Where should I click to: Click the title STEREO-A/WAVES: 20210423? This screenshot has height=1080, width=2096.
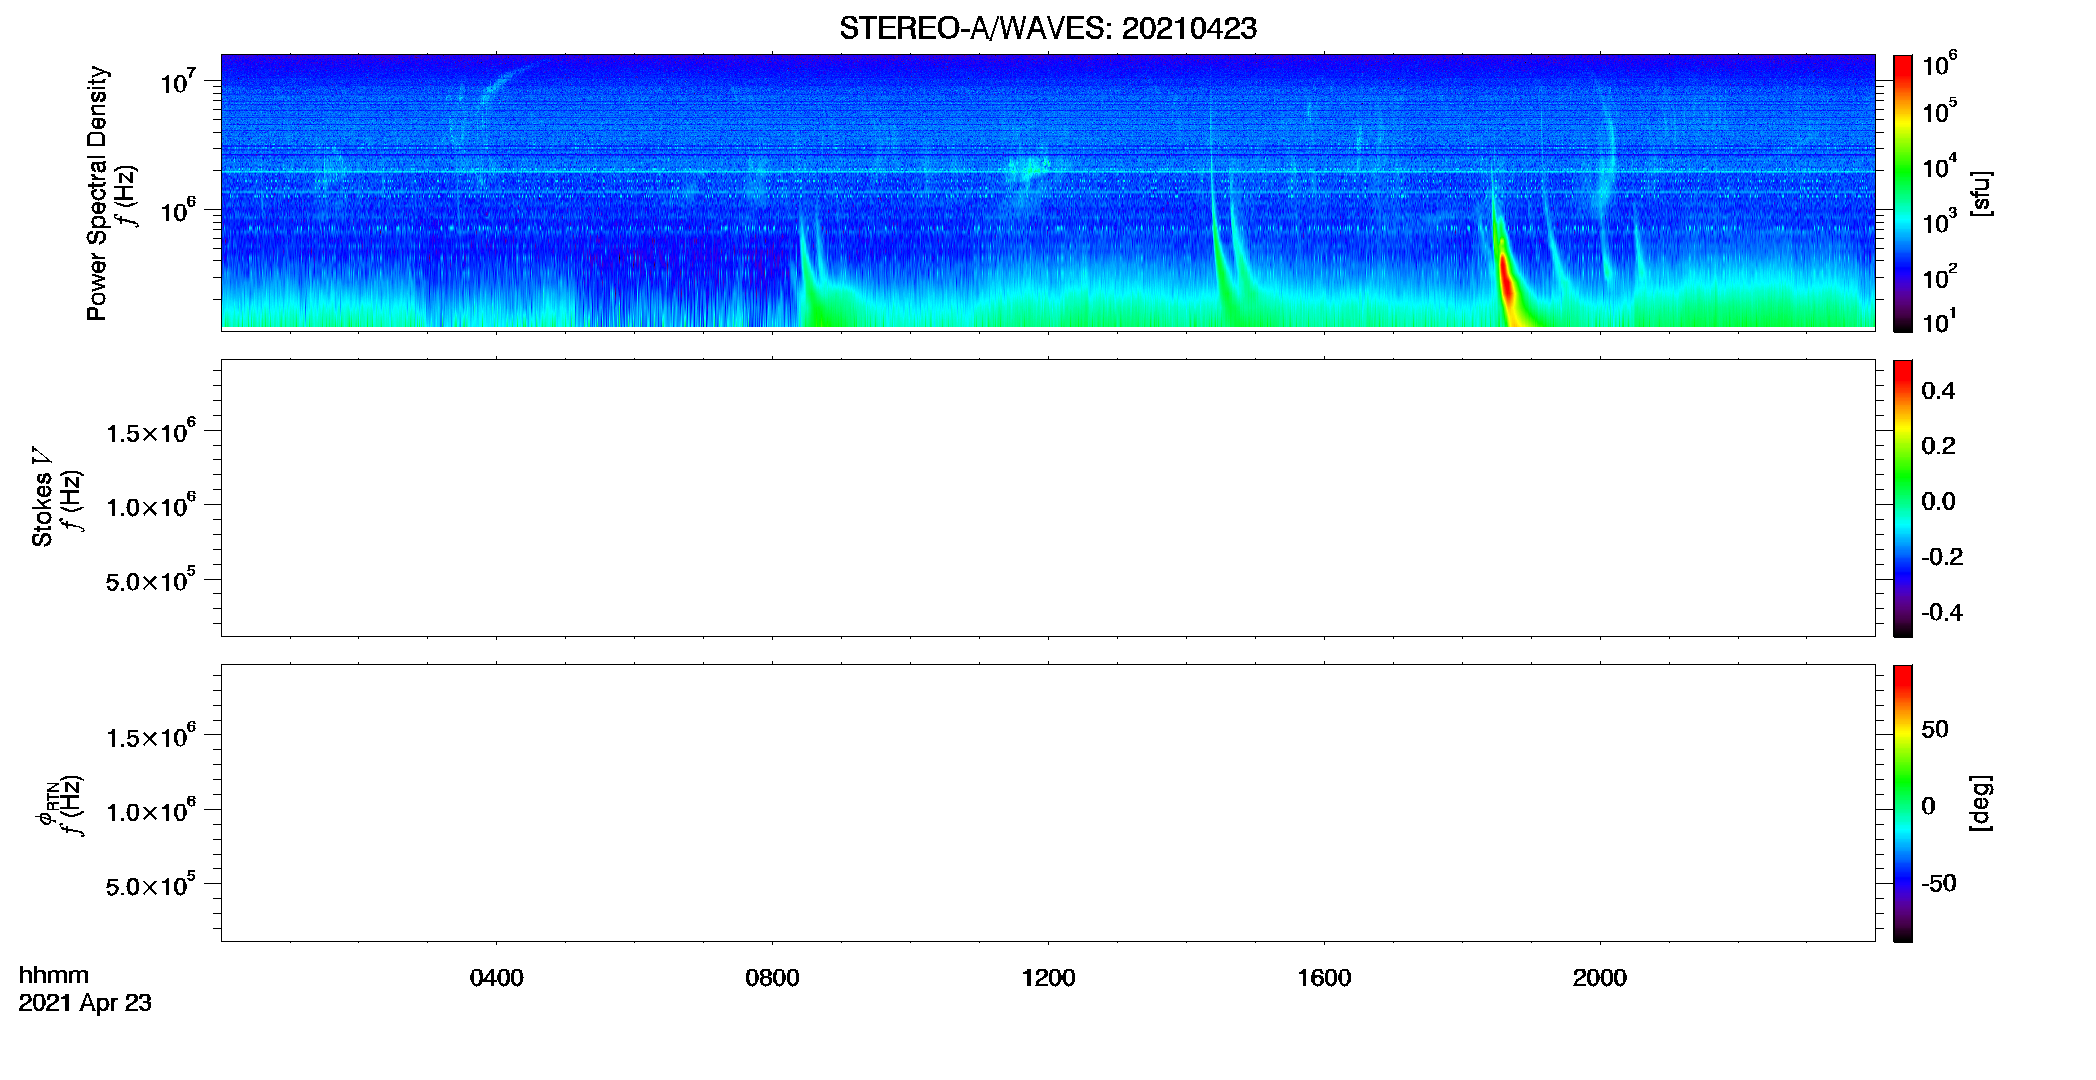[x=1047, y=29]
